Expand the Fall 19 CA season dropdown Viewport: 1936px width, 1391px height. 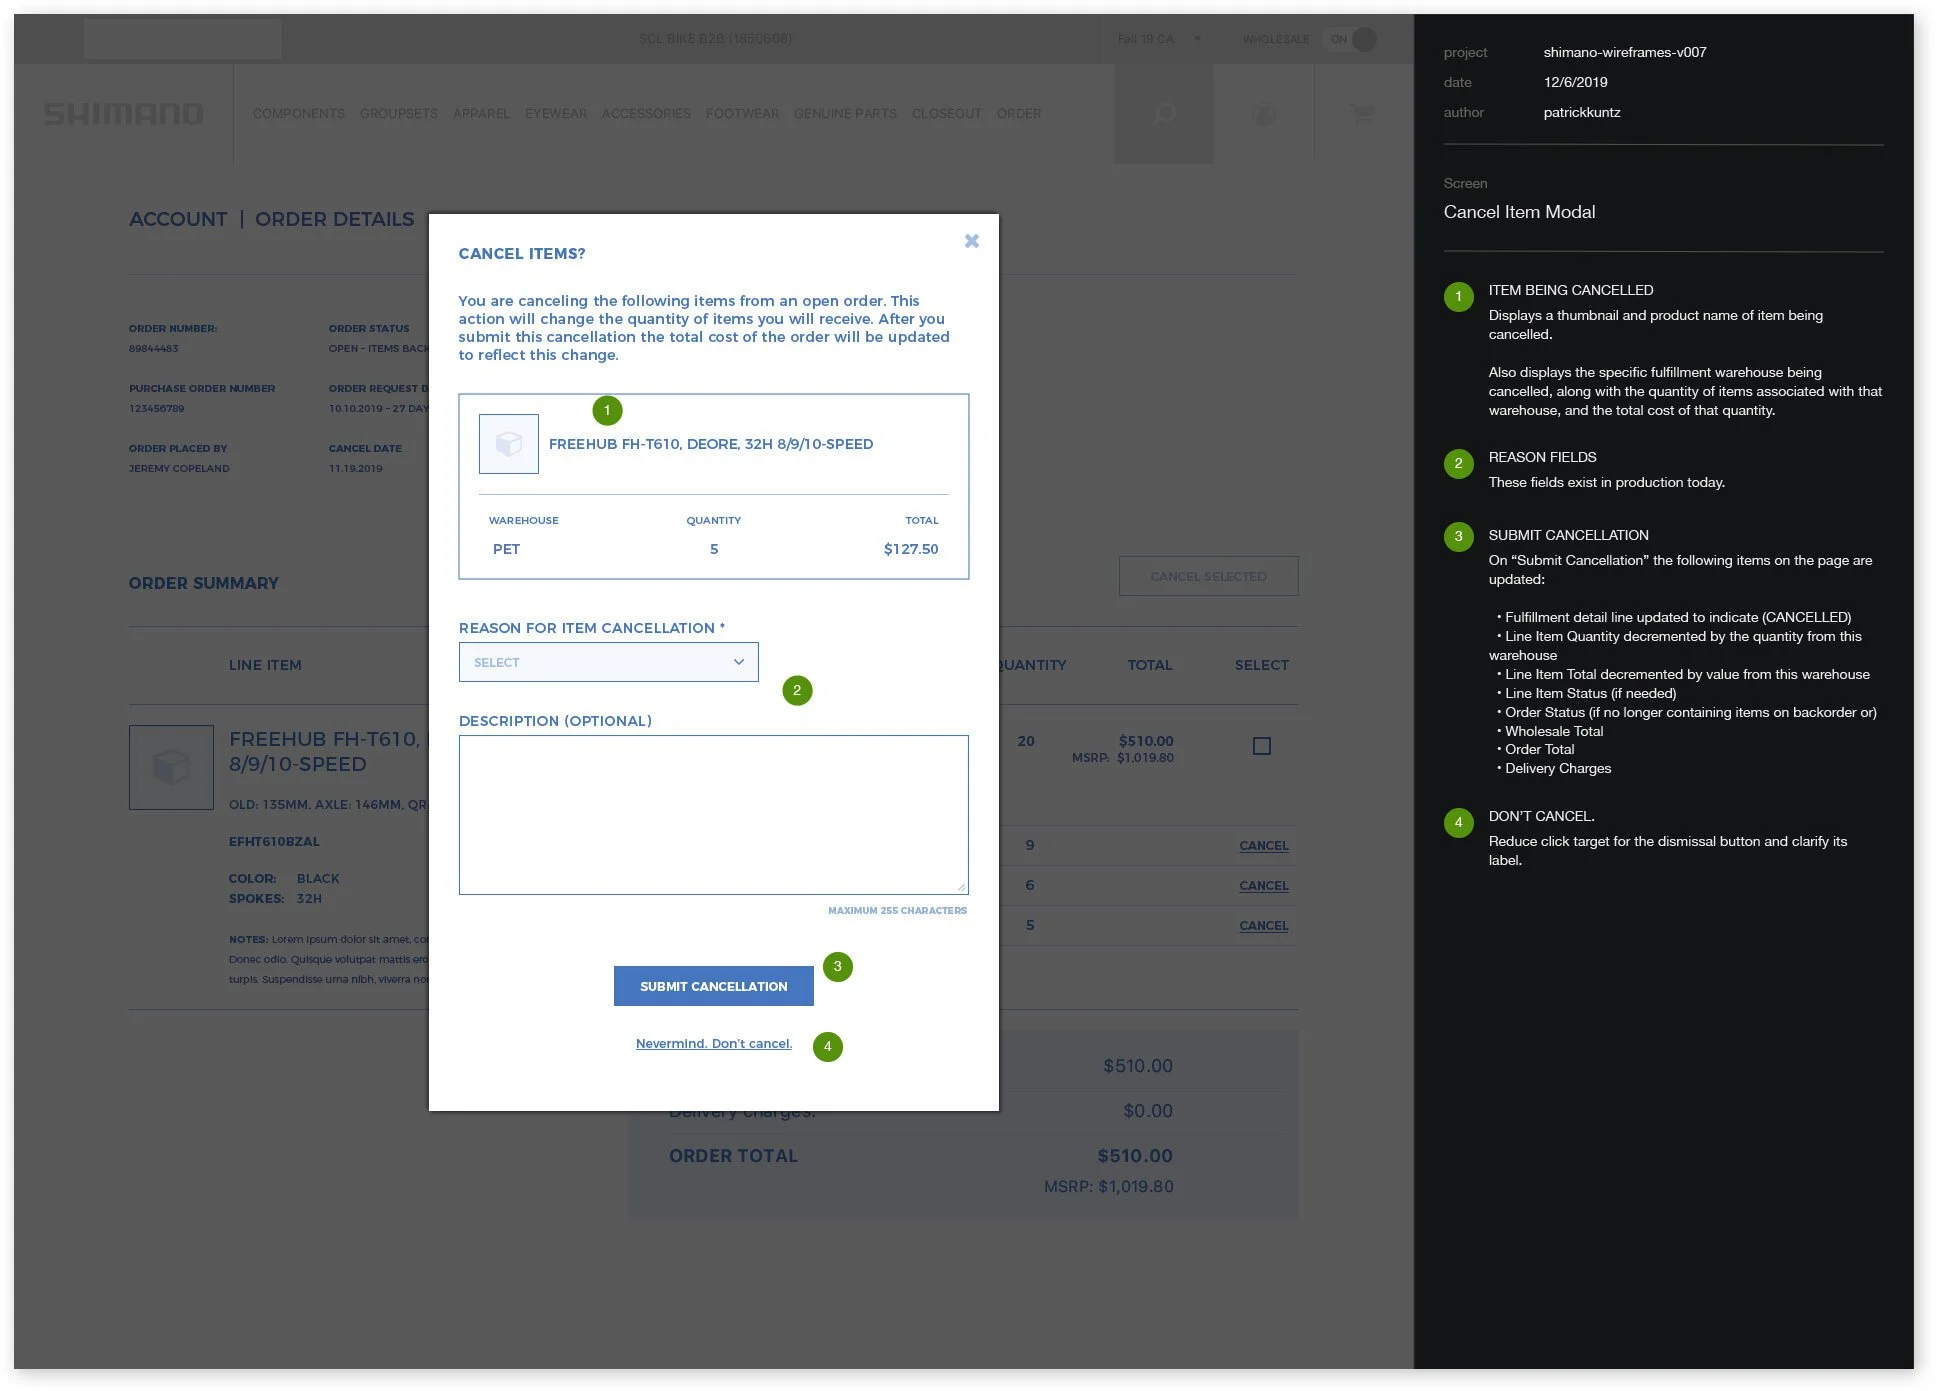tap(1158, 39)
